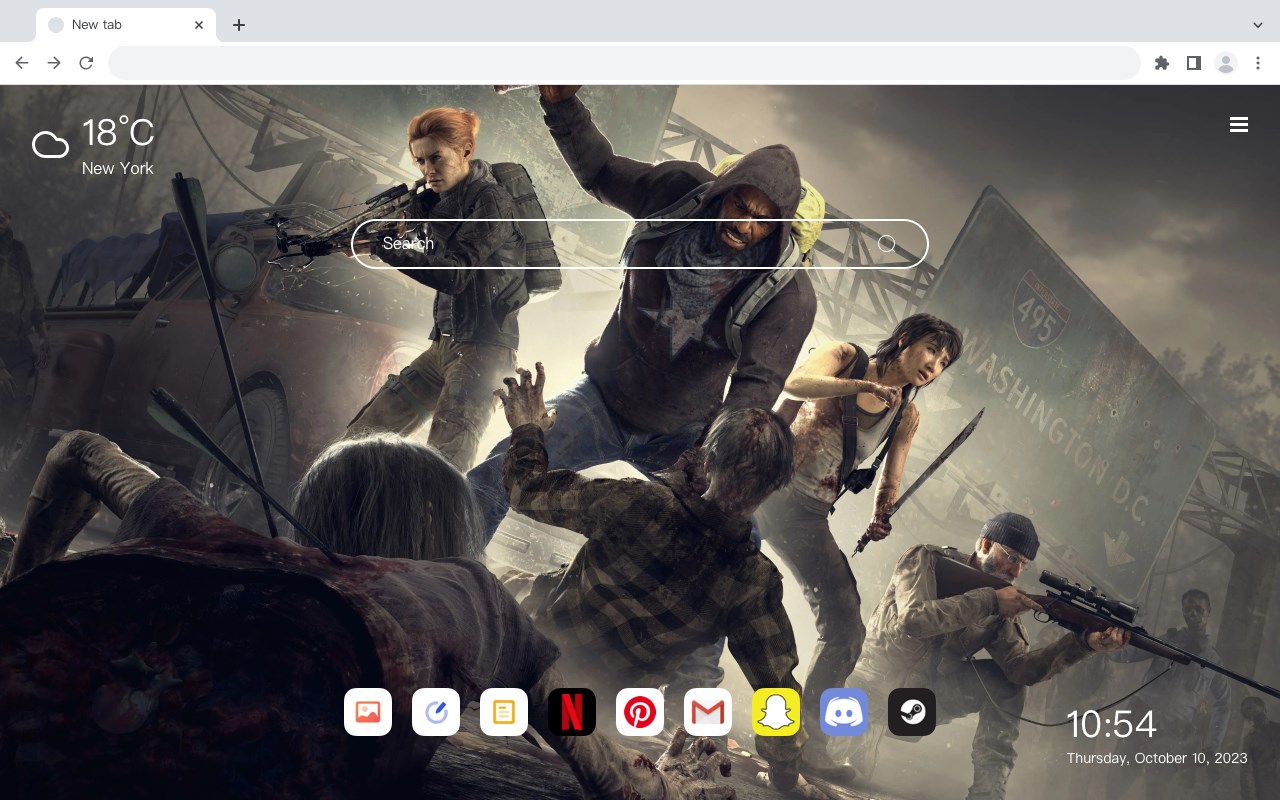Close the New tab tab
The height and width of the screenshot is (800, 1280).
coord(199,25)
